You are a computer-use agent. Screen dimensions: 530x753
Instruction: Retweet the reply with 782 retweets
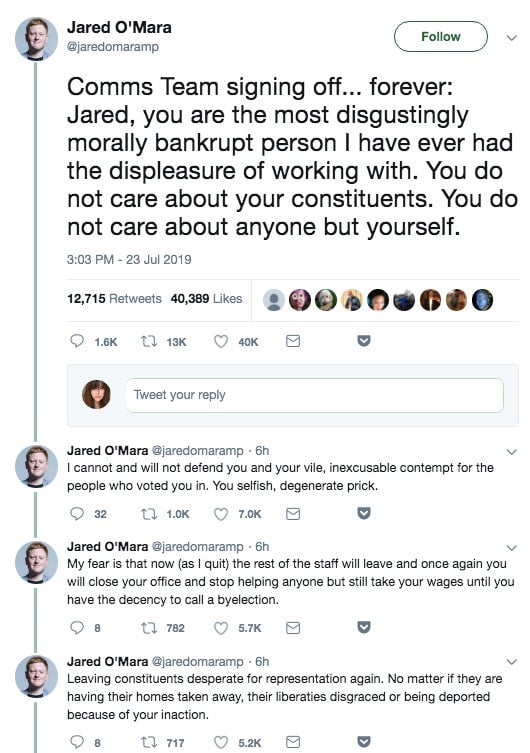(x=149, y=628)
